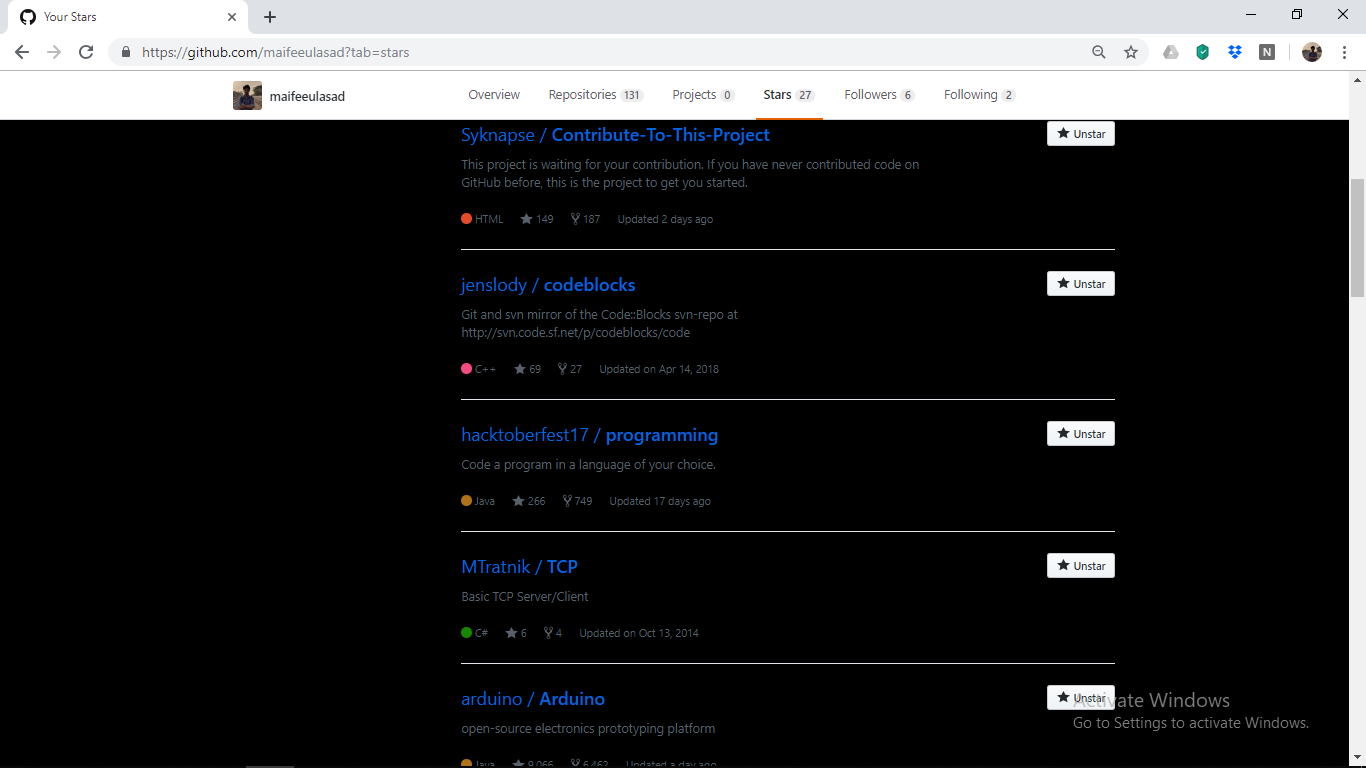
Task: Click the browser forward arrow
Action: point(54,52)
